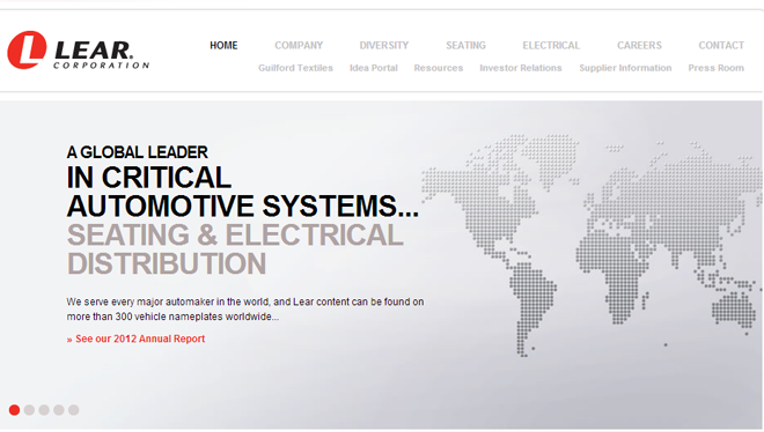Viewport: 764px width, 432px height.
Task: Open the Idea Portal link
Action: (x=374, y=68)
